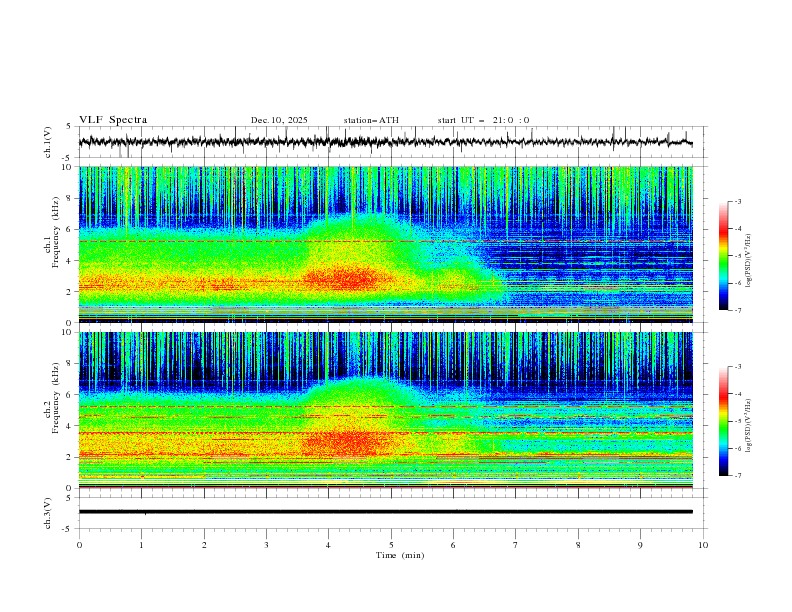Click time axis tick label '5'
The image size is (792, 612).
tap(391, 545)
